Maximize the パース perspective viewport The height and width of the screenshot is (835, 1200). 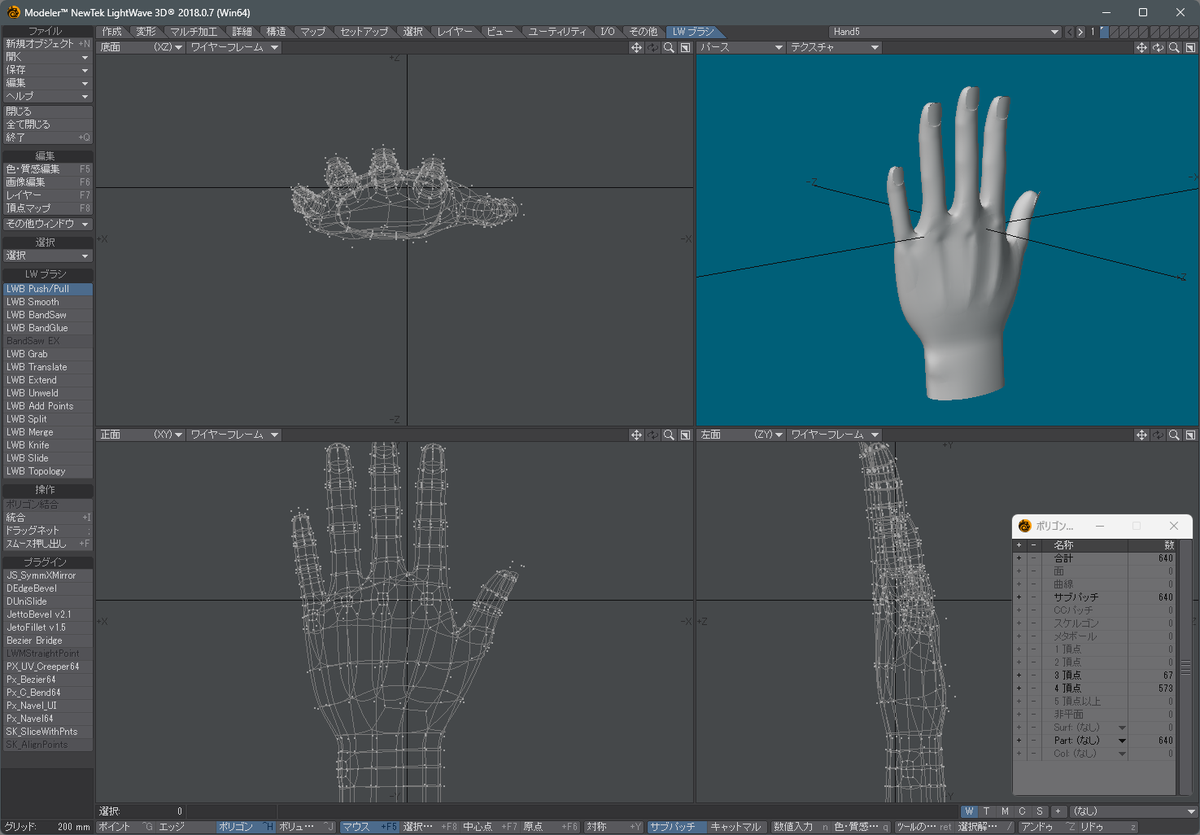[x=1191, y=48]
